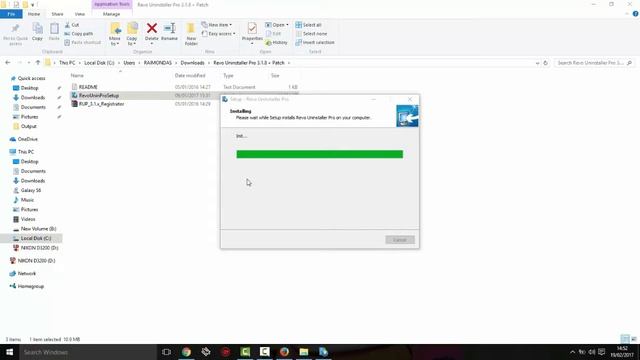Viewport: 640px width, 360px height.
Task: Open File Explorer from the taskbar
Action: (304, 352)
